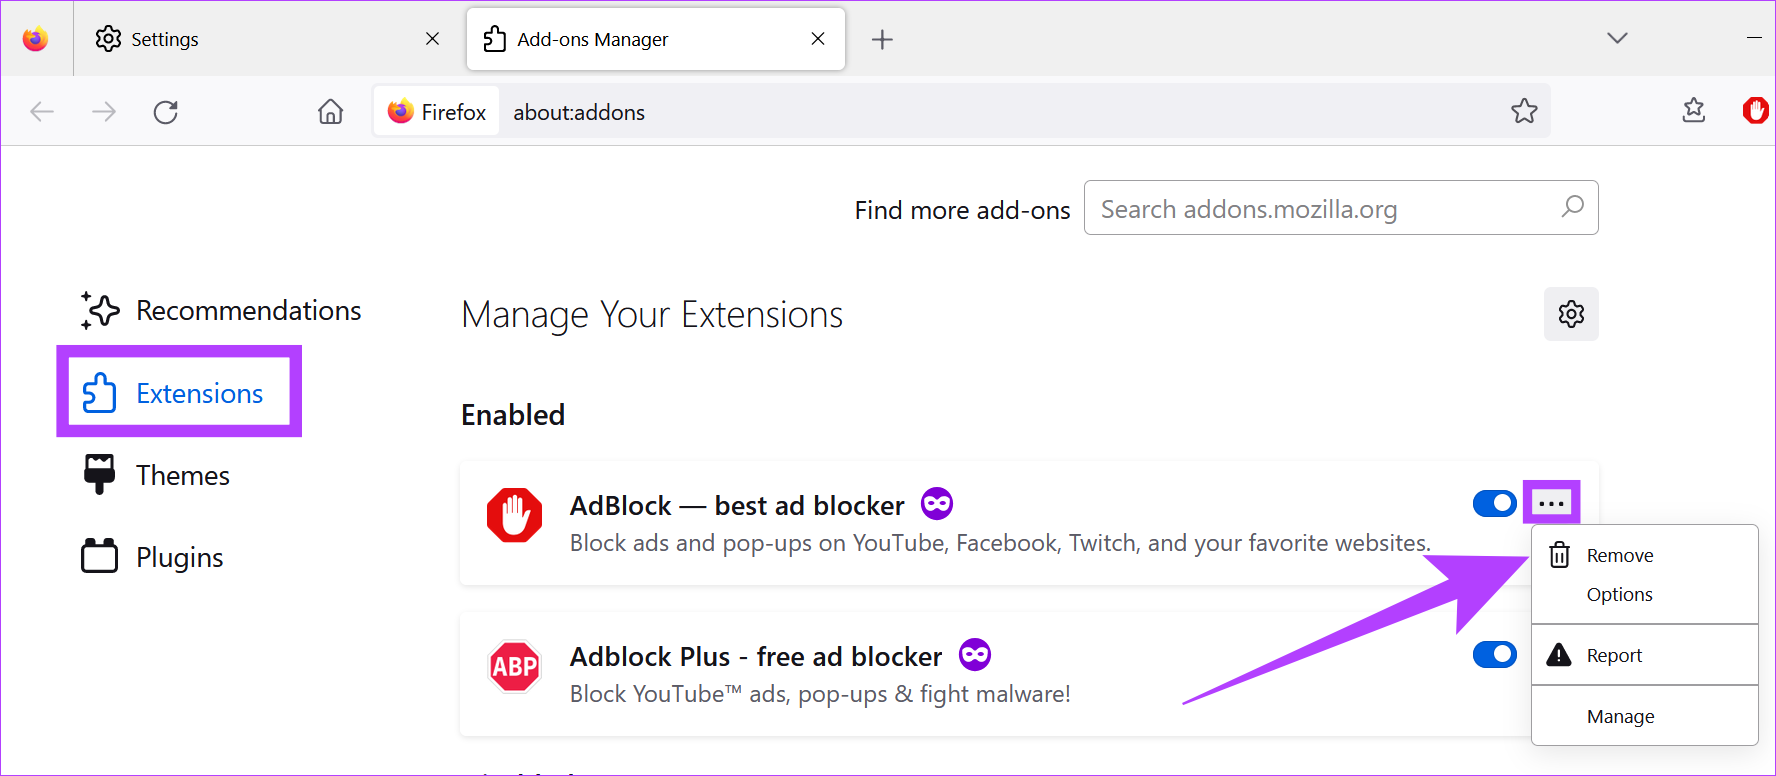The width and height of the screenshot is (1776, 776).
Task: Click the AdBlock recommended badge icon
Action: 937,504
